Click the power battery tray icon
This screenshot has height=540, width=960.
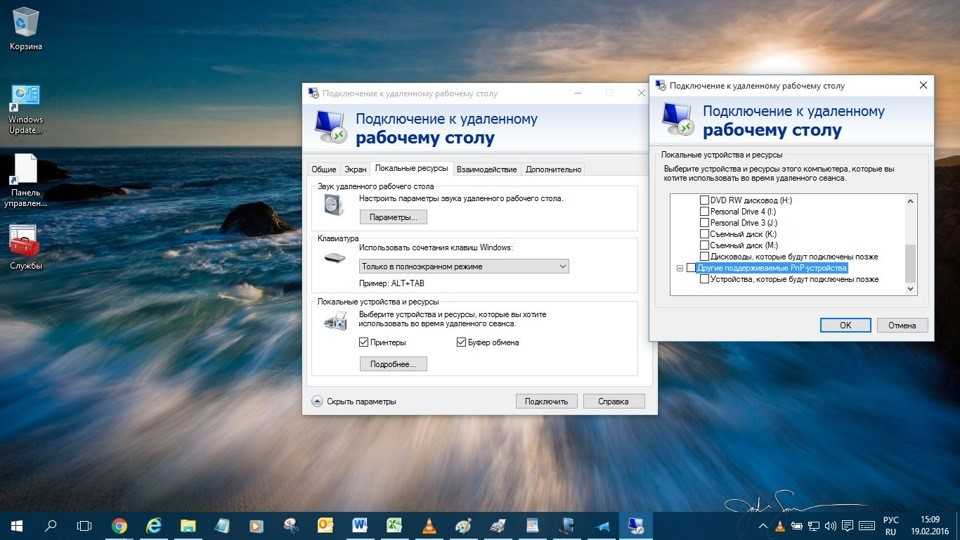click(797, 526)
